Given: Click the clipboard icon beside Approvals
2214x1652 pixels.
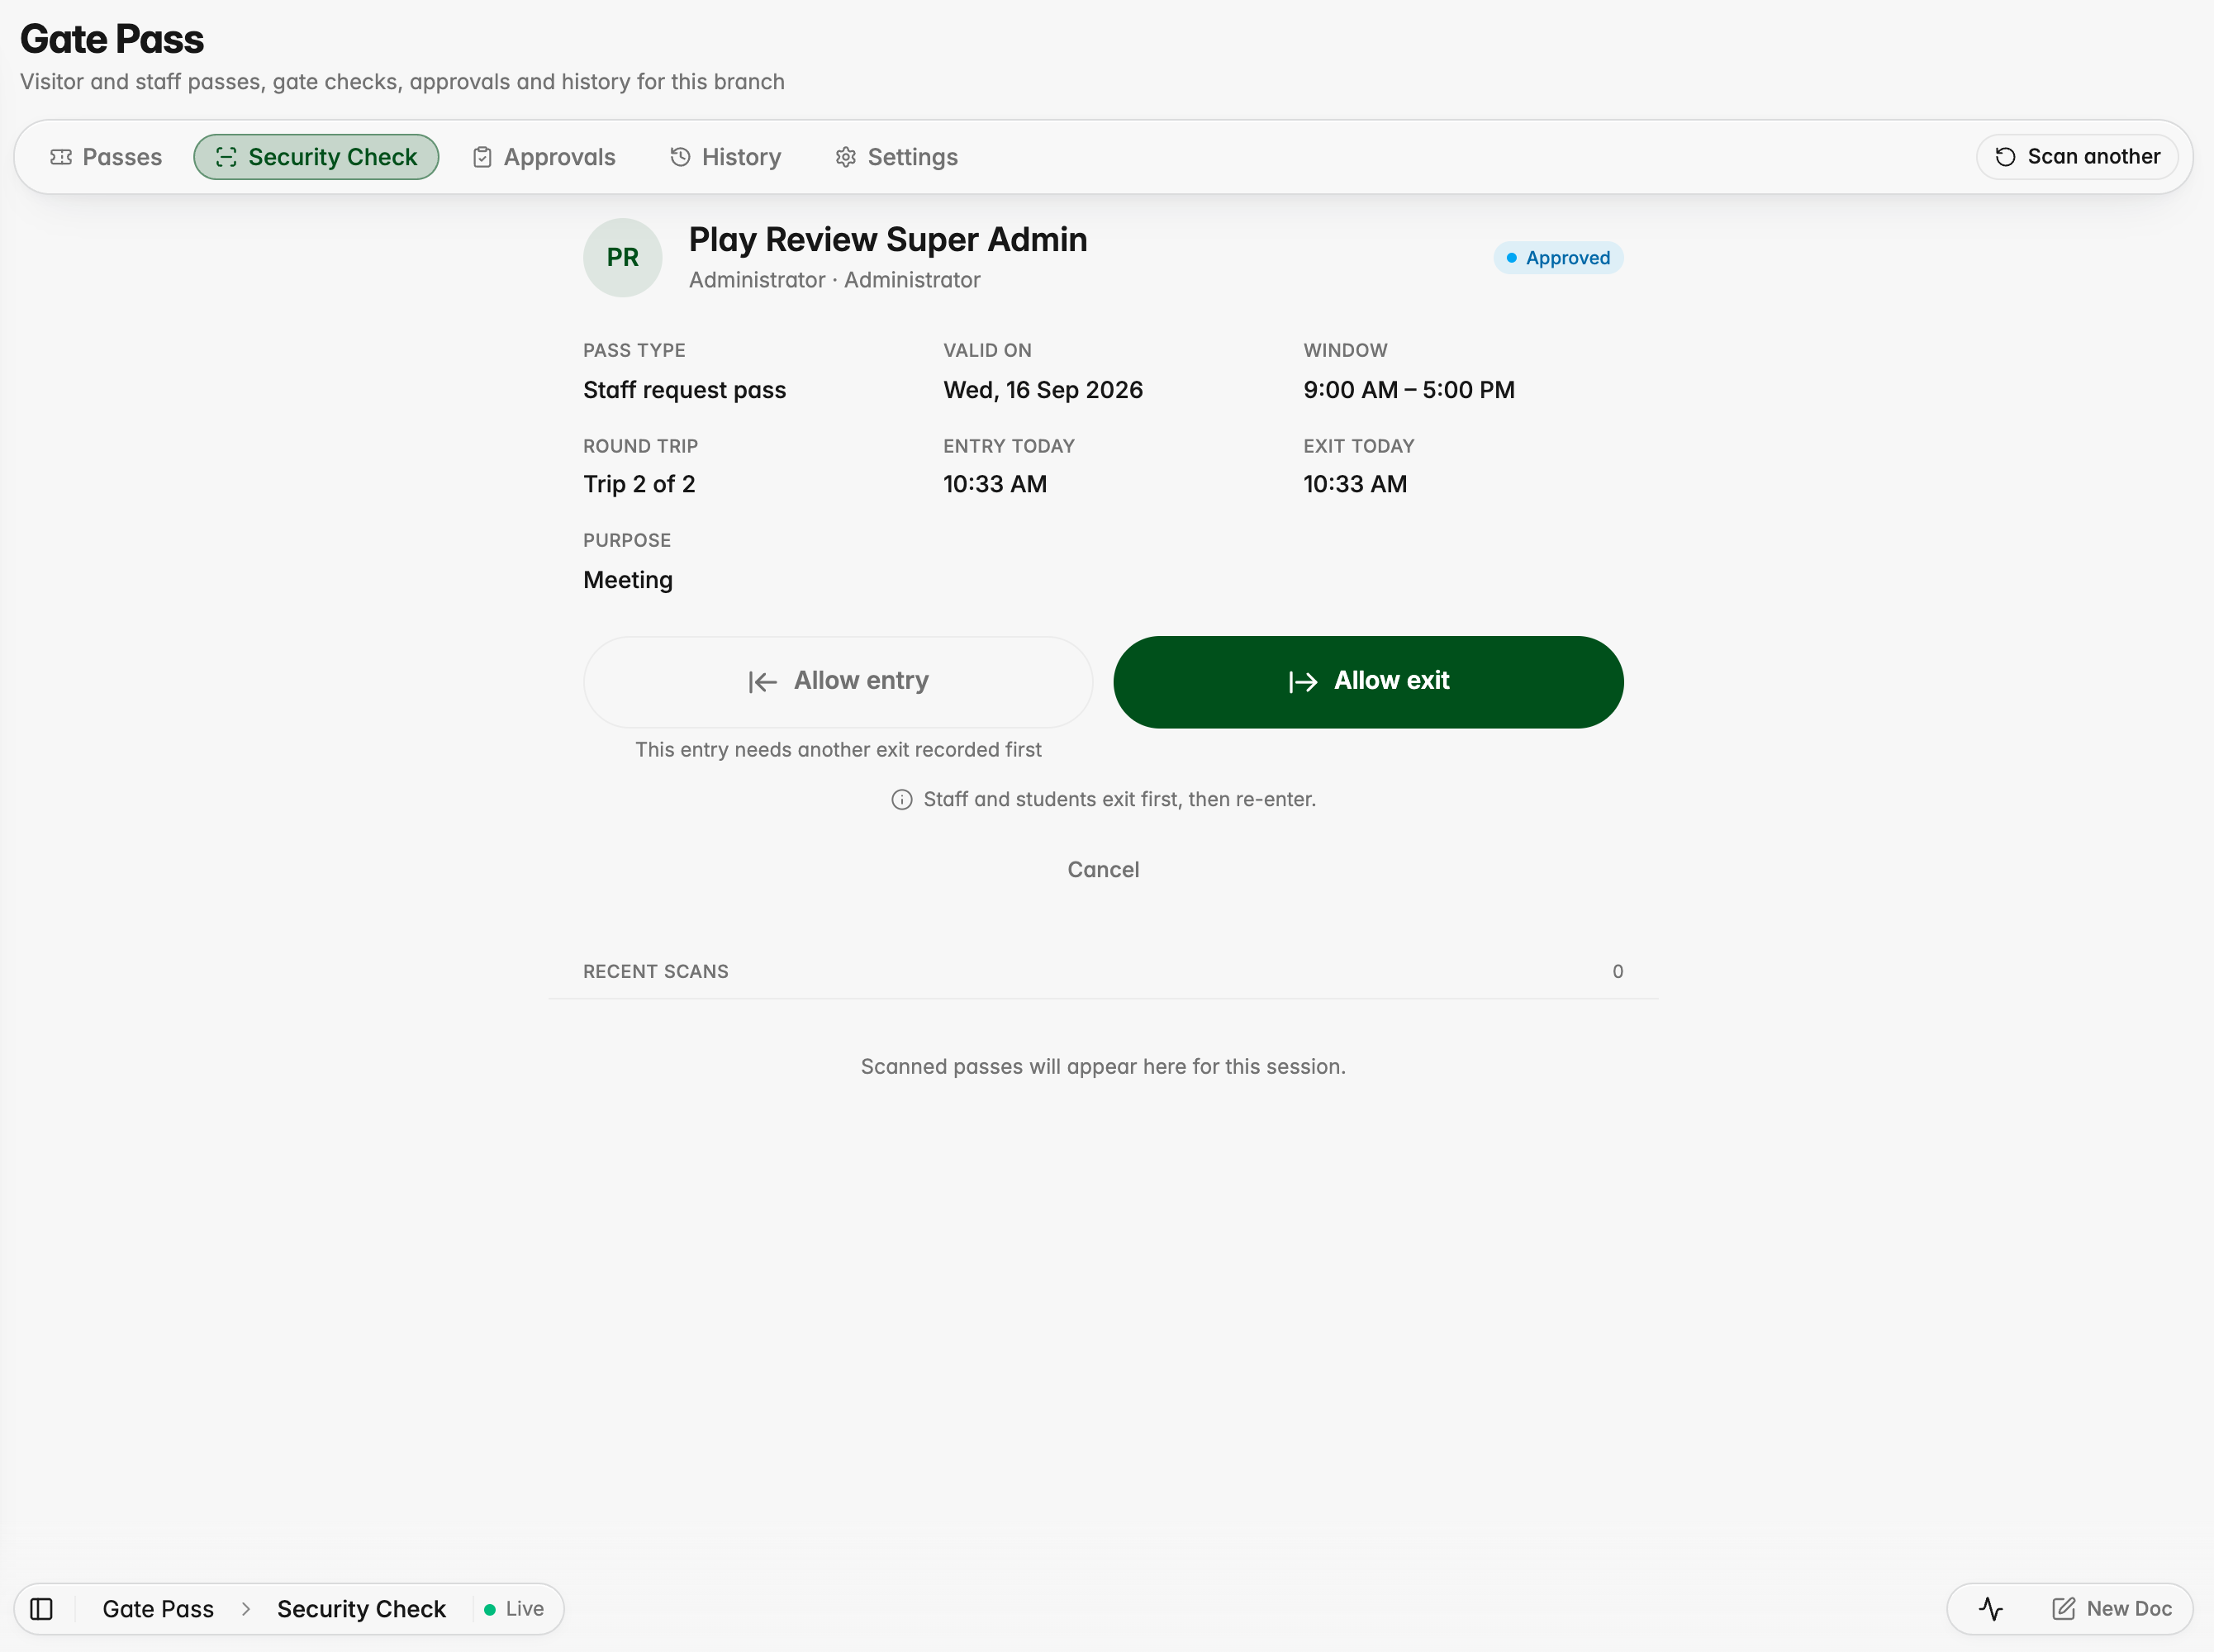Looking at the screenshot, I should [x=482, y=157].
